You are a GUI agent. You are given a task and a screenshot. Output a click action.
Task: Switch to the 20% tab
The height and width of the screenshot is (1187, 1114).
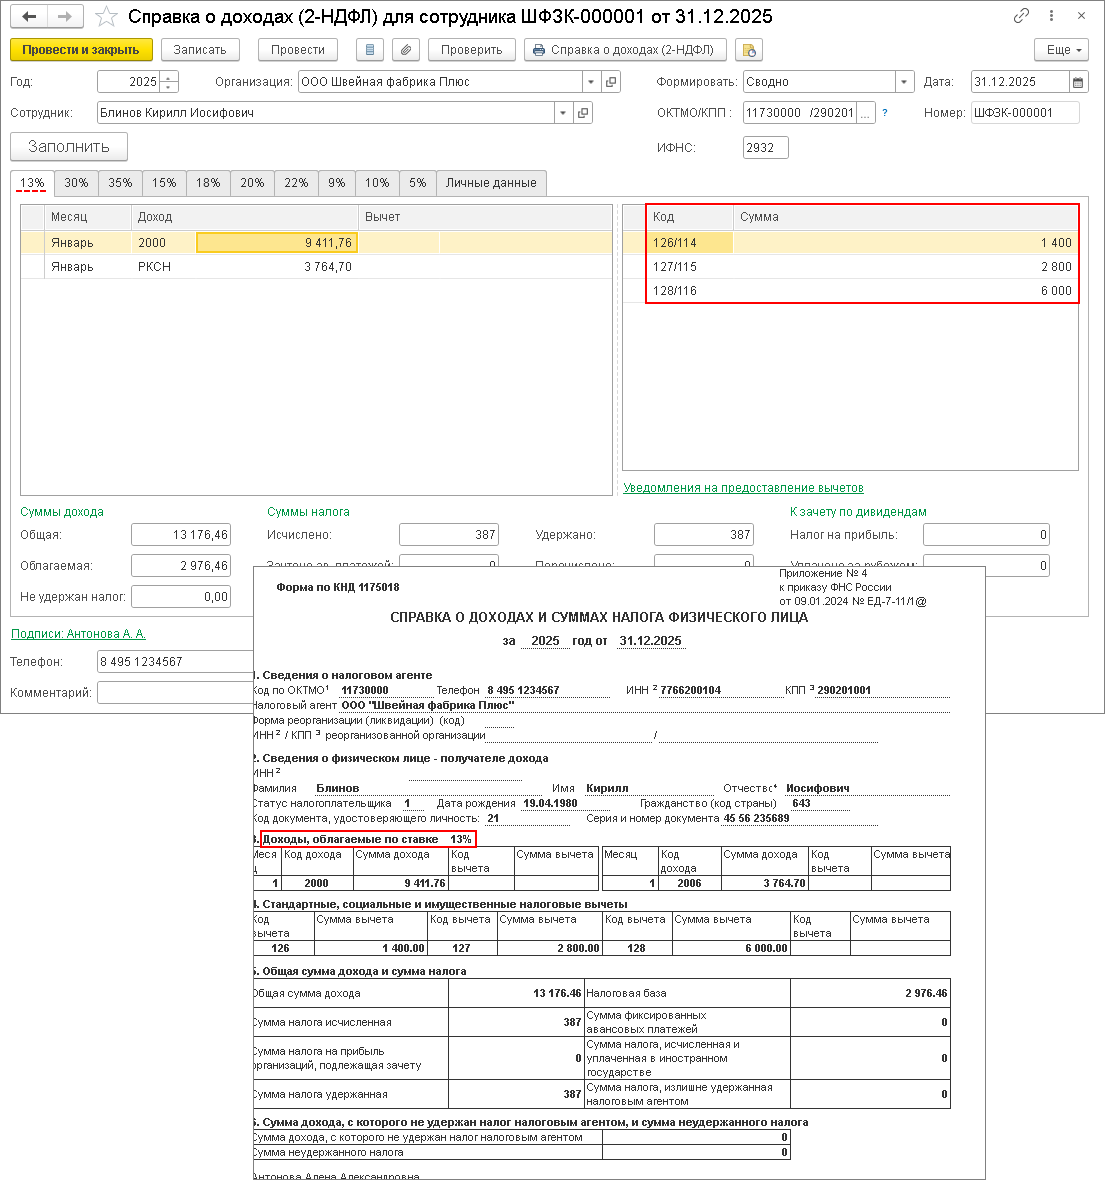252,183
